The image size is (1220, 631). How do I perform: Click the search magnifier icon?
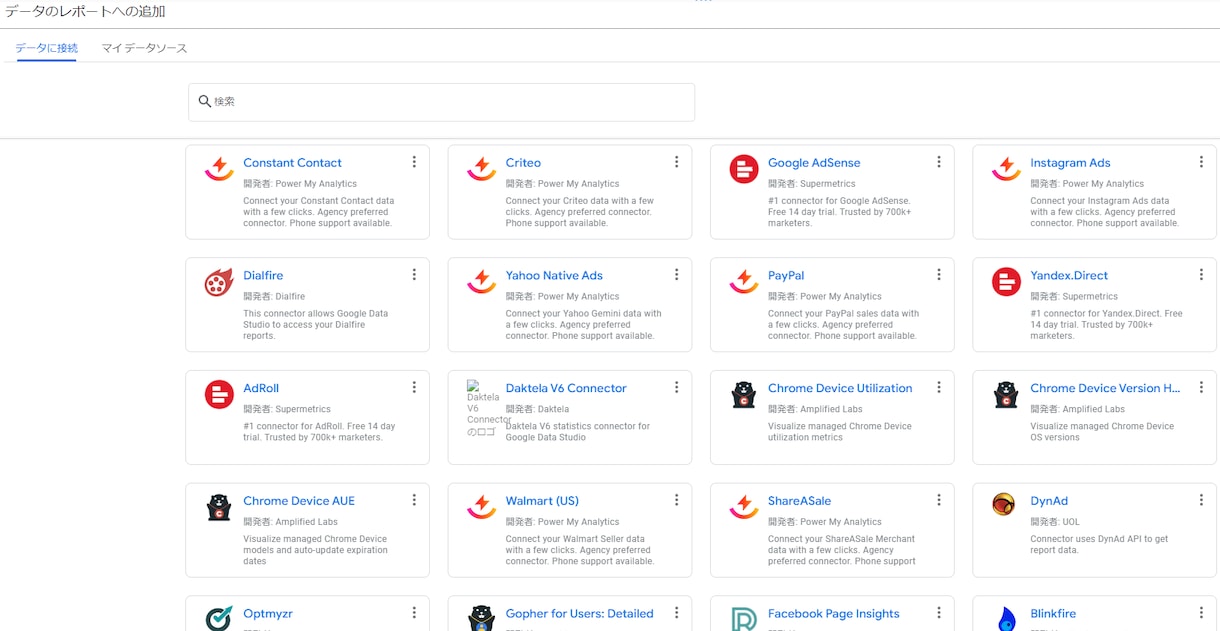point(205,102)
